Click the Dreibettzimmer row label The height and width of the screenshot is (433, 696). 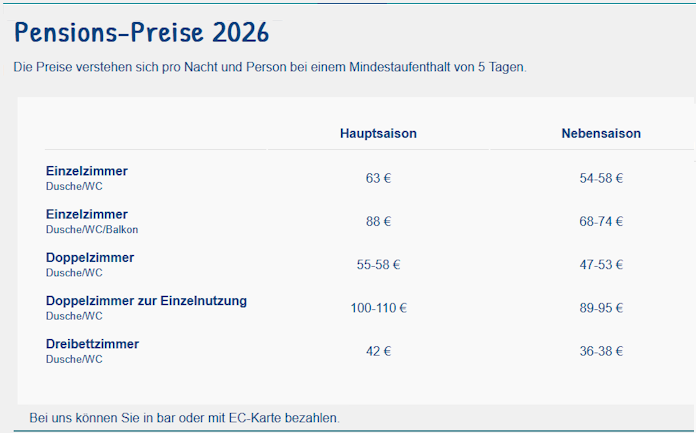(x=92, y=343)
